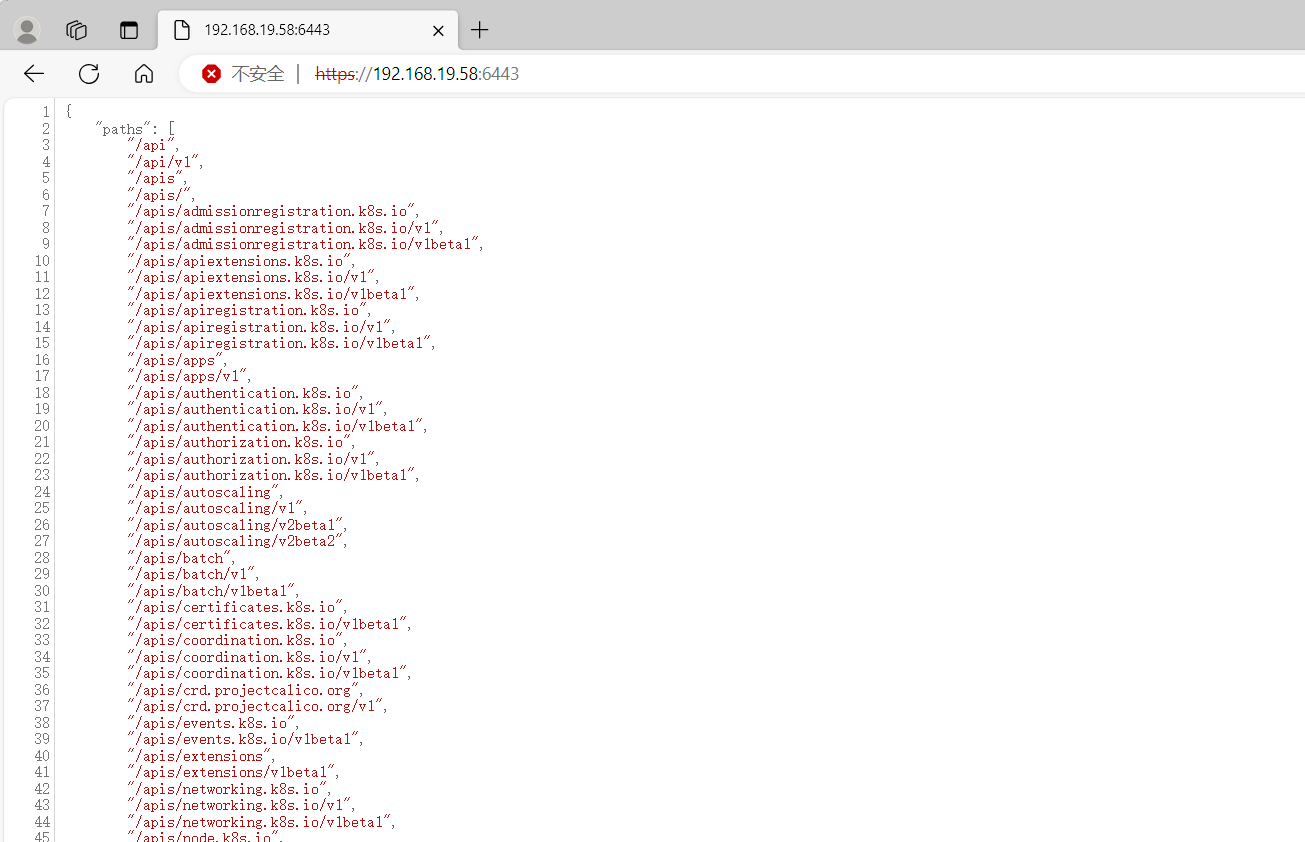The width and height of the screenshot is (1305, 842).
Task: Click "/apis/crd.projectcalico.org" on line 36
Action: coord(243,690)
